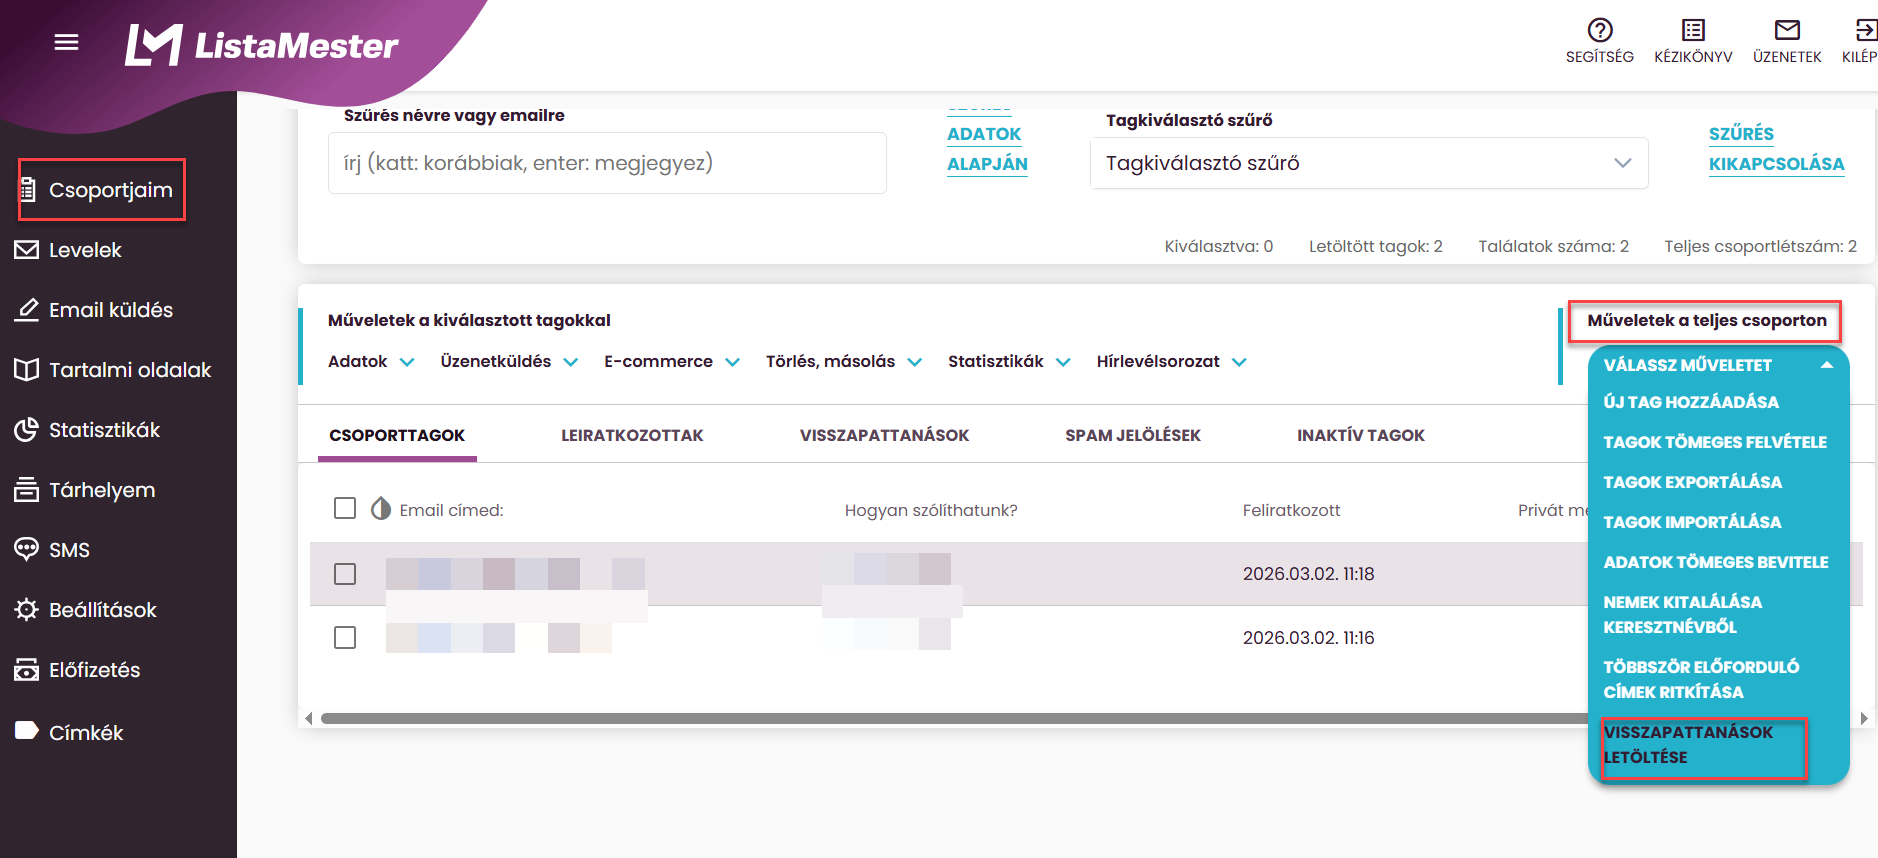Click the right arrow of the table scrollbar
The image size is (1878, 858).
[x=1864, y=718]
